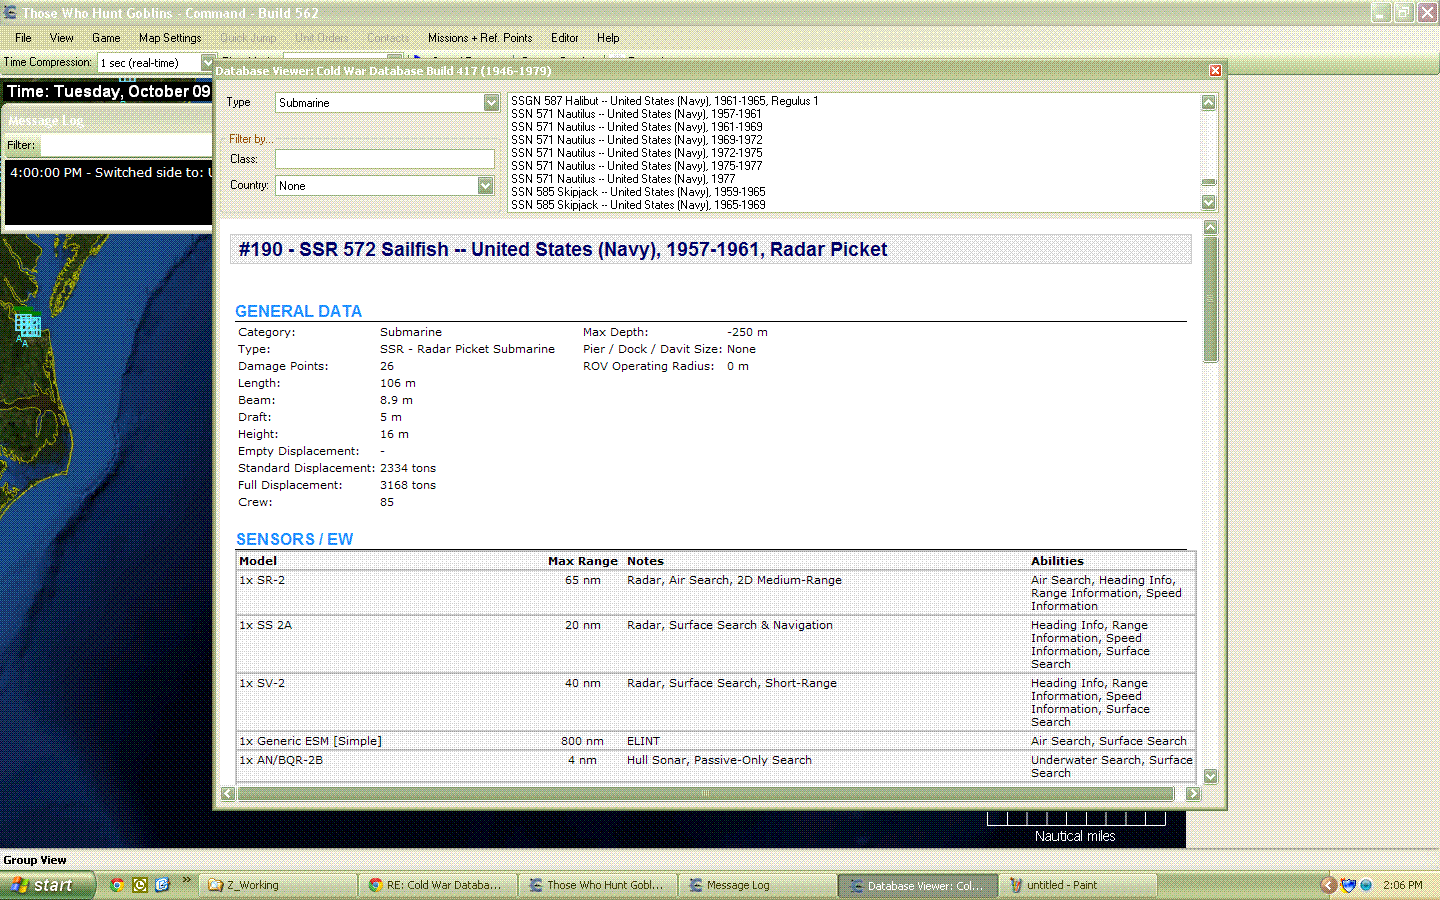Switch to RE: Cold War Database Chrome window
The height and width of the screenshot is (900, 1440).
click(x=439, y=885)
